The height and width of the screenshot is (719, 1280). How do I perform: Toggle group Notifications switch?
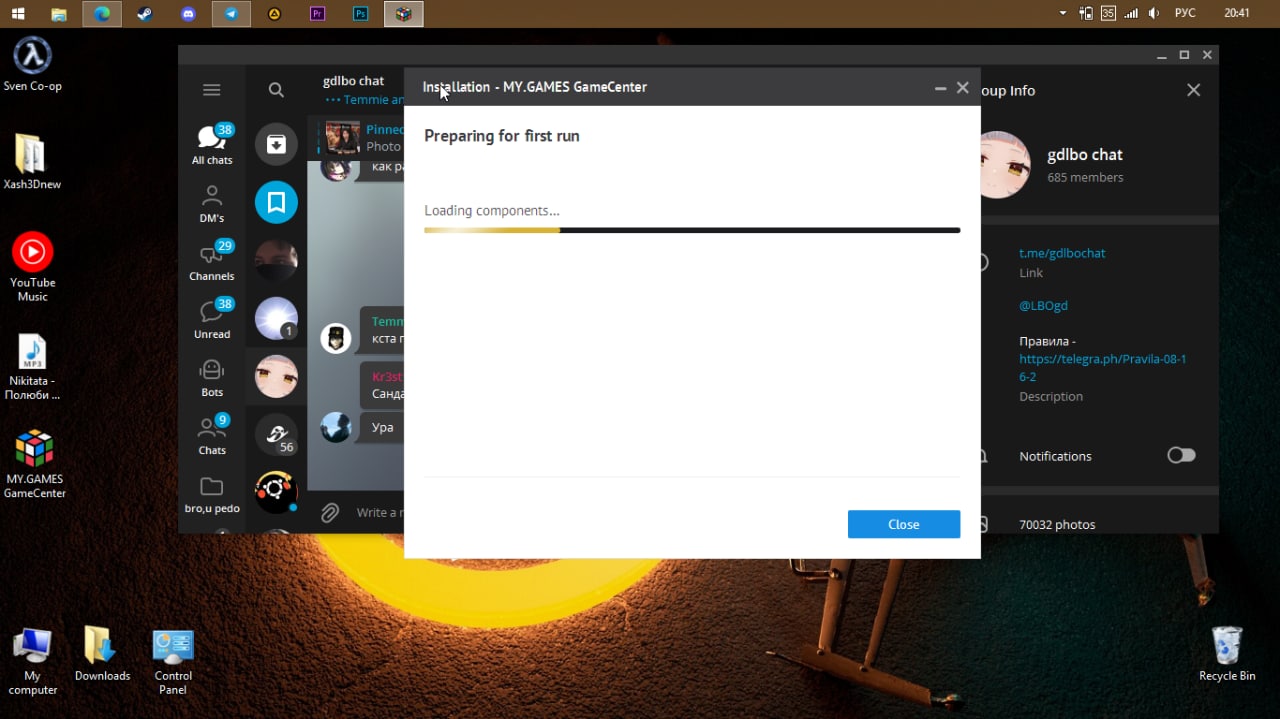[1181, 455]
